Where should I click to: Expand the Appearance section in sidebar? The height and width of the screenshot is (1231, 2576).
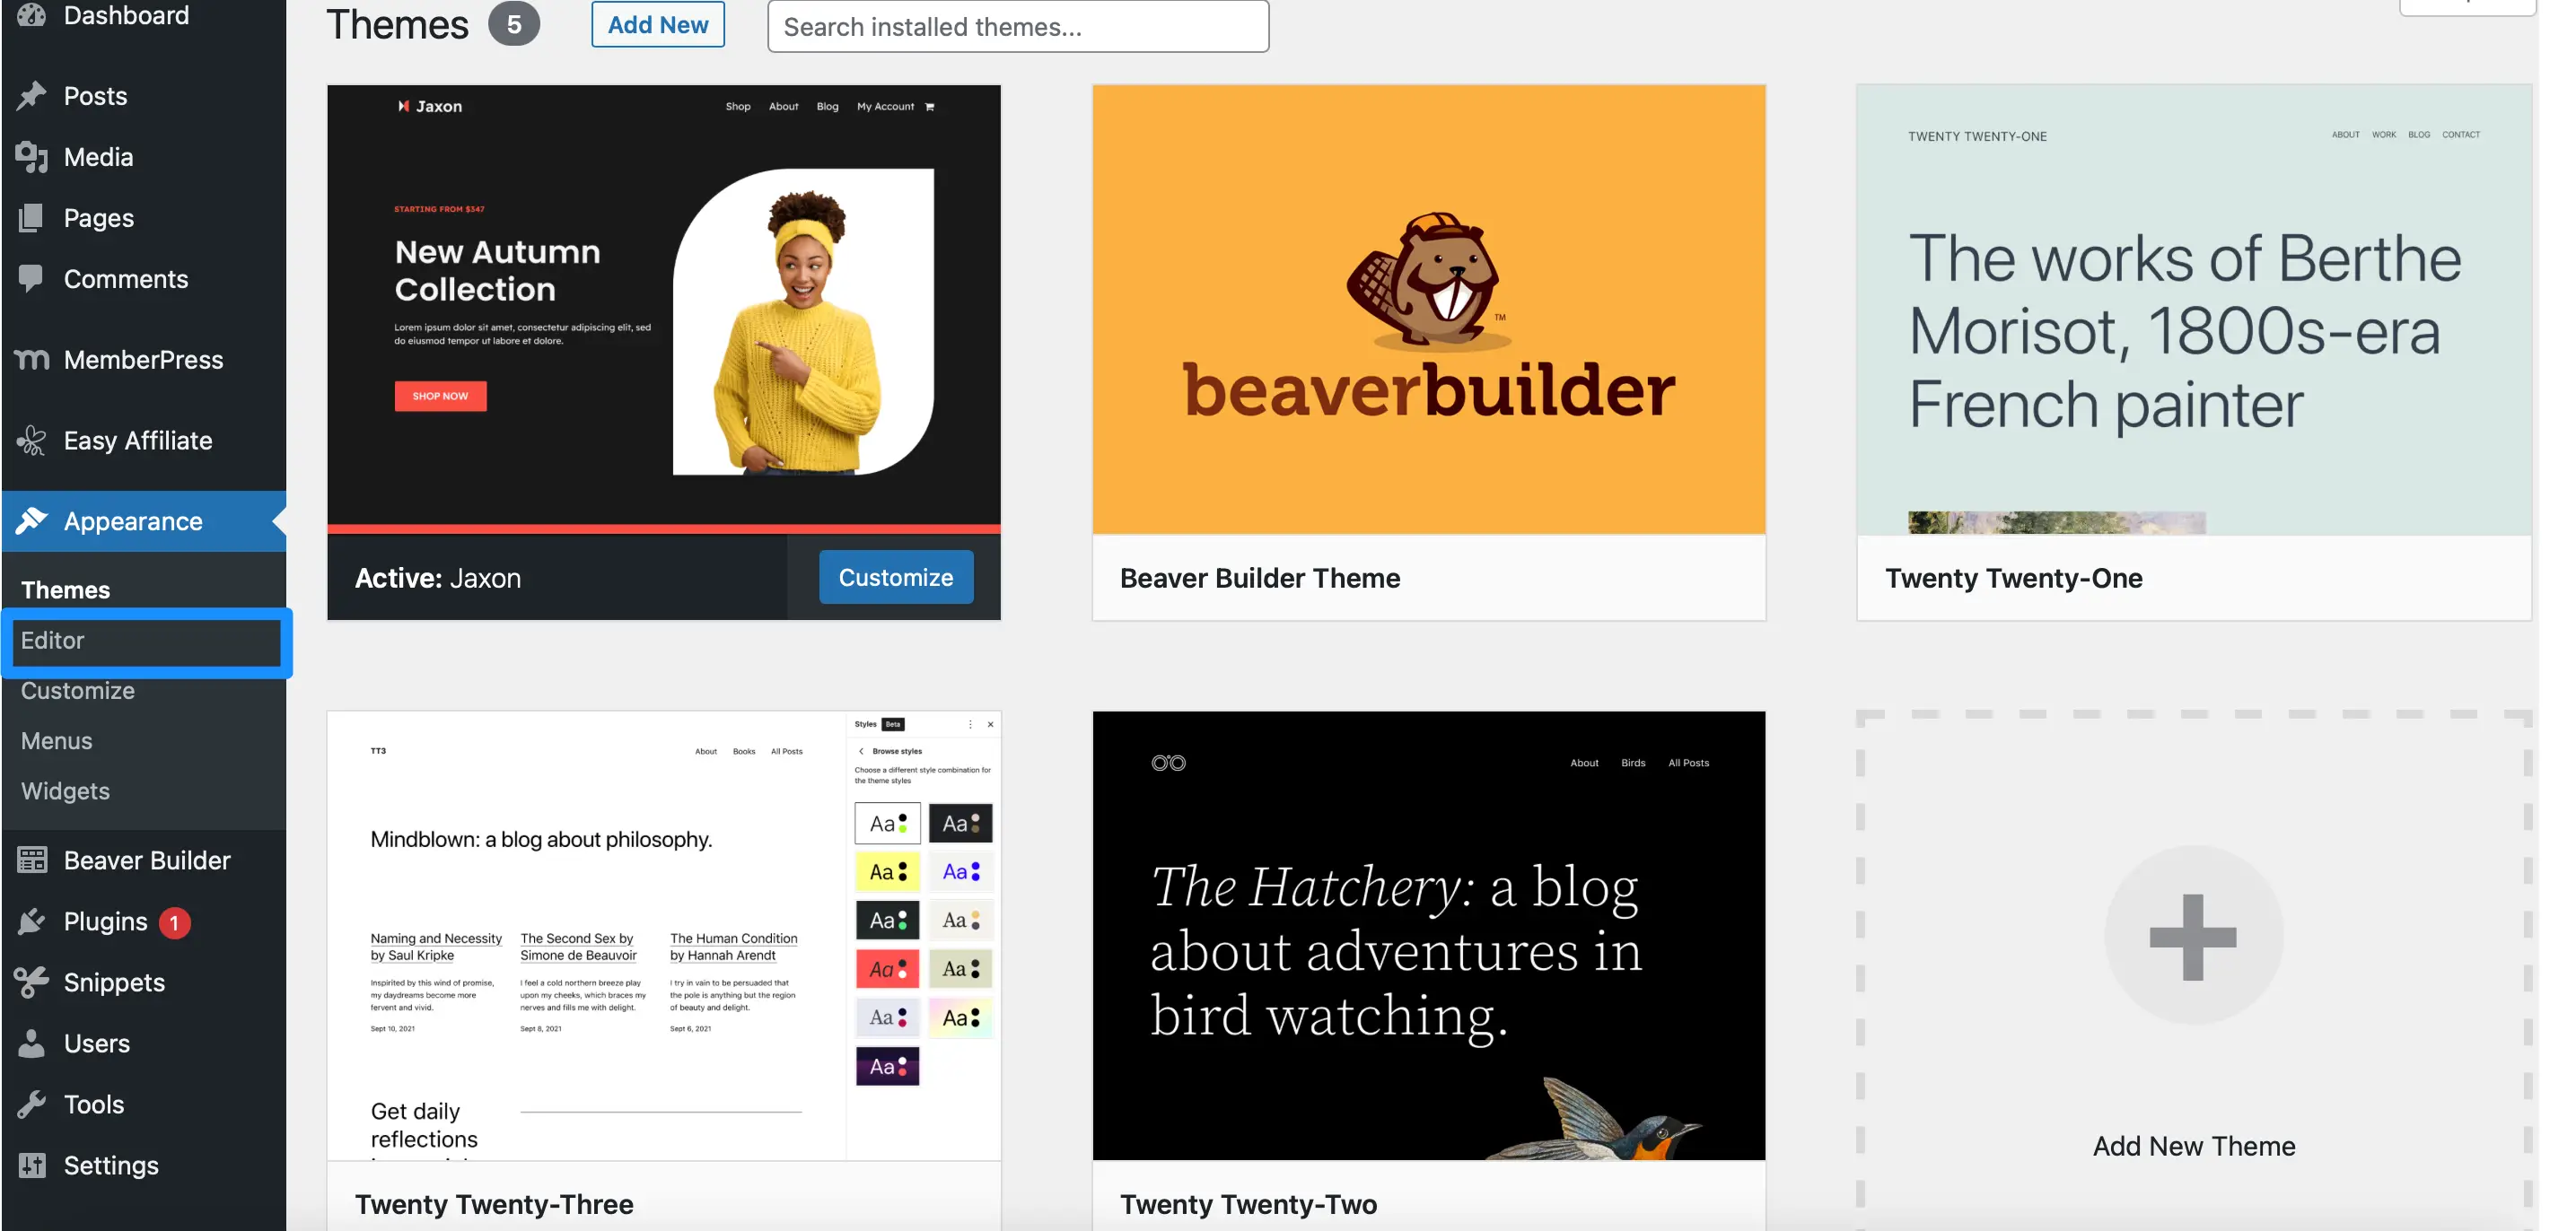[x=131, y=520]
